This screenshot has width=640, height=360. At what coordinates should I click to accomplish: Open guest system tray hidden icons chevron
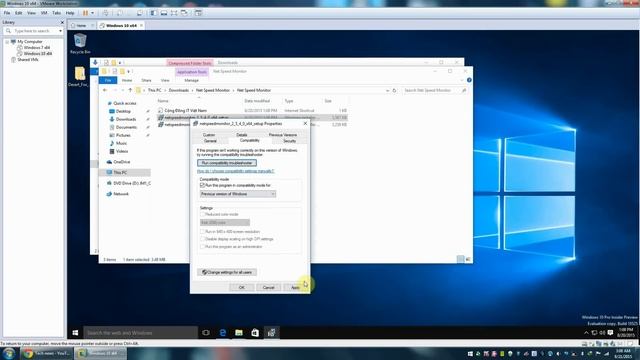tap(586, 333)
